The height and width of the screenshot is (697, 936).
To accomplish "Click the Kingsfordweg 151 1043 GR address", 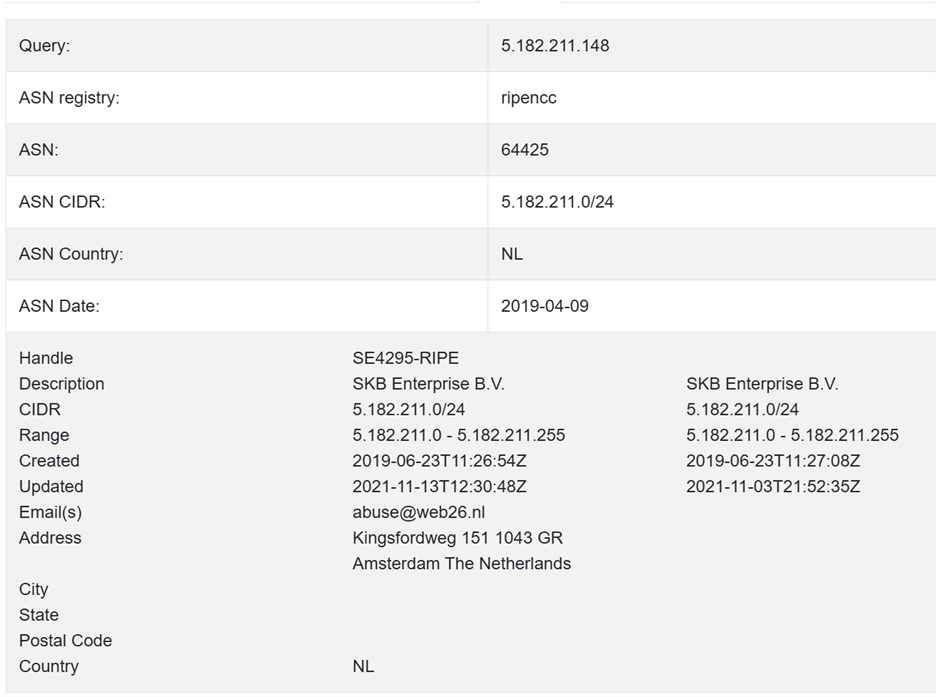I will (x=457, y=538).
